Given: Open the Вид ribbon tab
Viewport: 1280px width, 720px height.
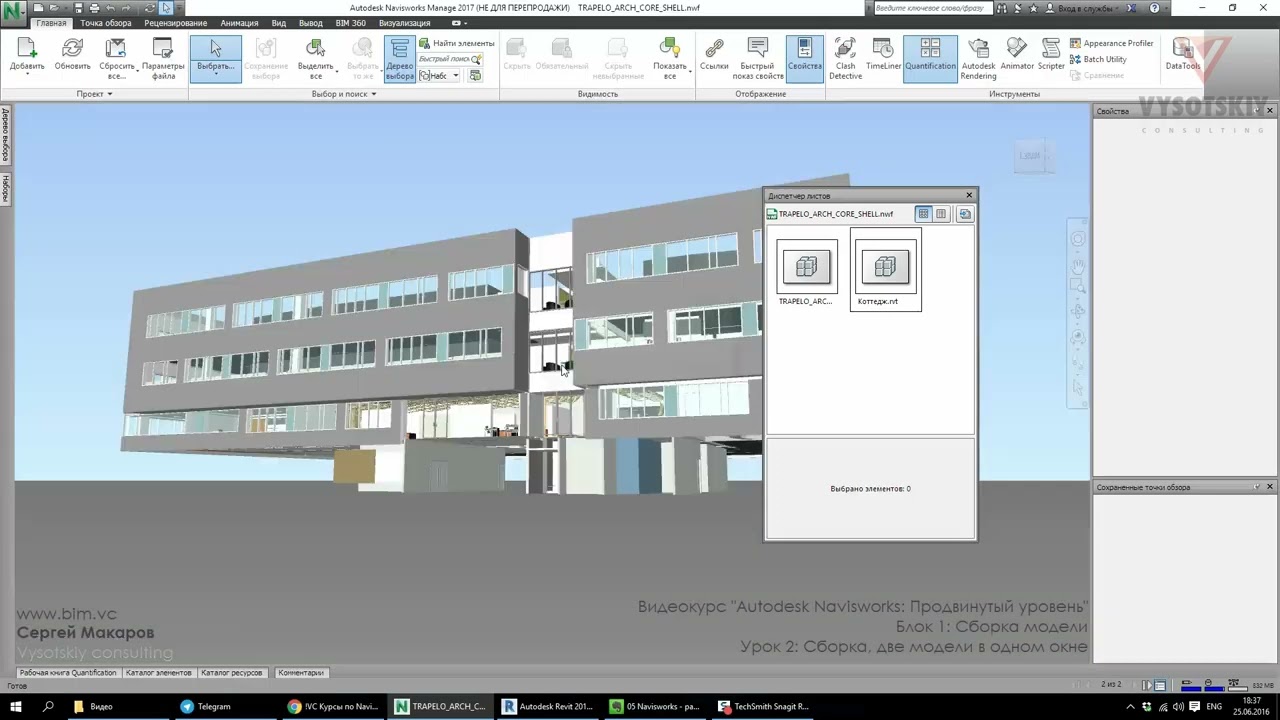Looking at the screenshot, I should (x=279, y=23).
